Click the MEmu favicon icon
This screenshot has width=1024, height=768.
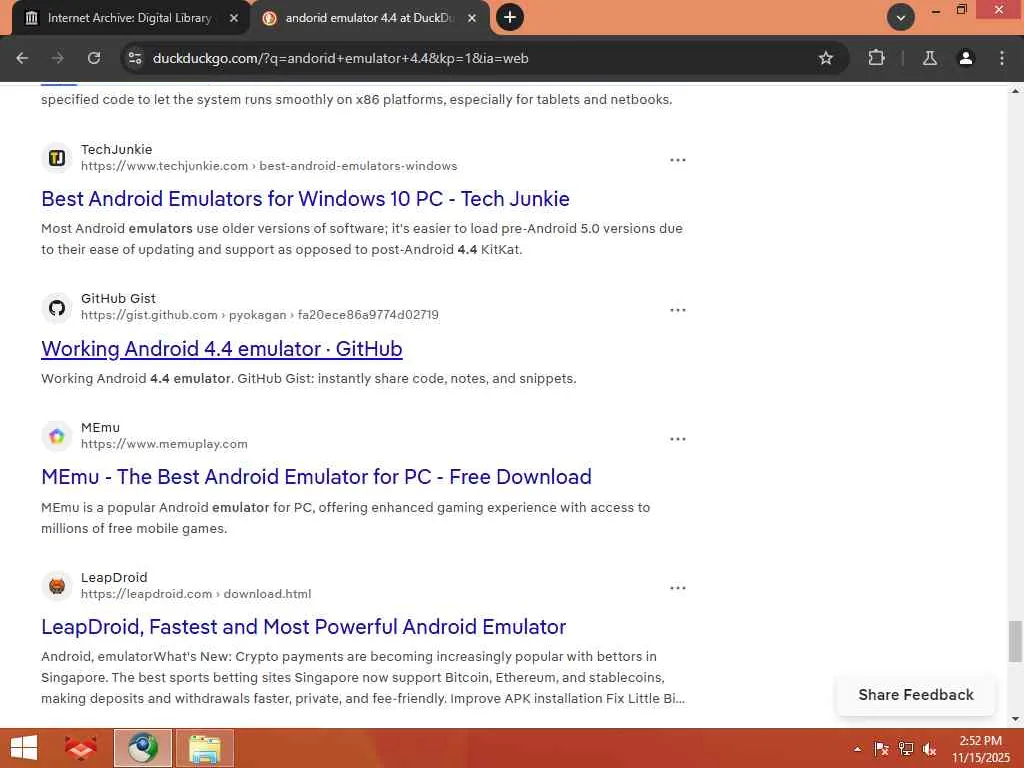(x=57, y=436)
